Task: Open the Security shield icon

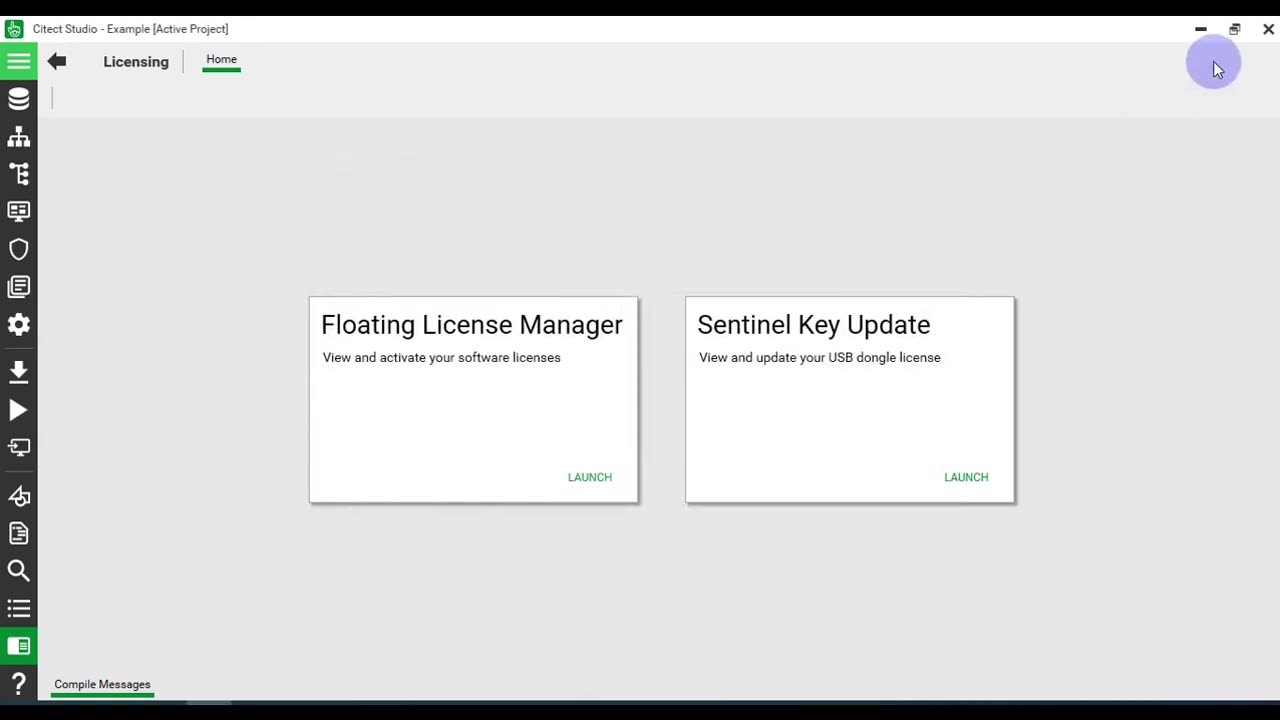Action: [18, 249]
